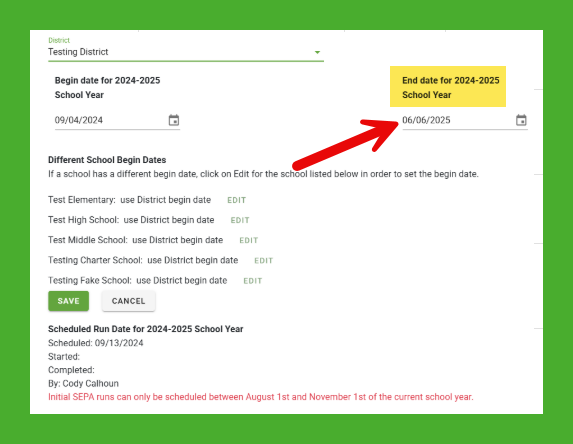This screenshot has width=573, height=444.
Task: Edit the Testing Charter School begin date
Action: [x=263, y=261]
